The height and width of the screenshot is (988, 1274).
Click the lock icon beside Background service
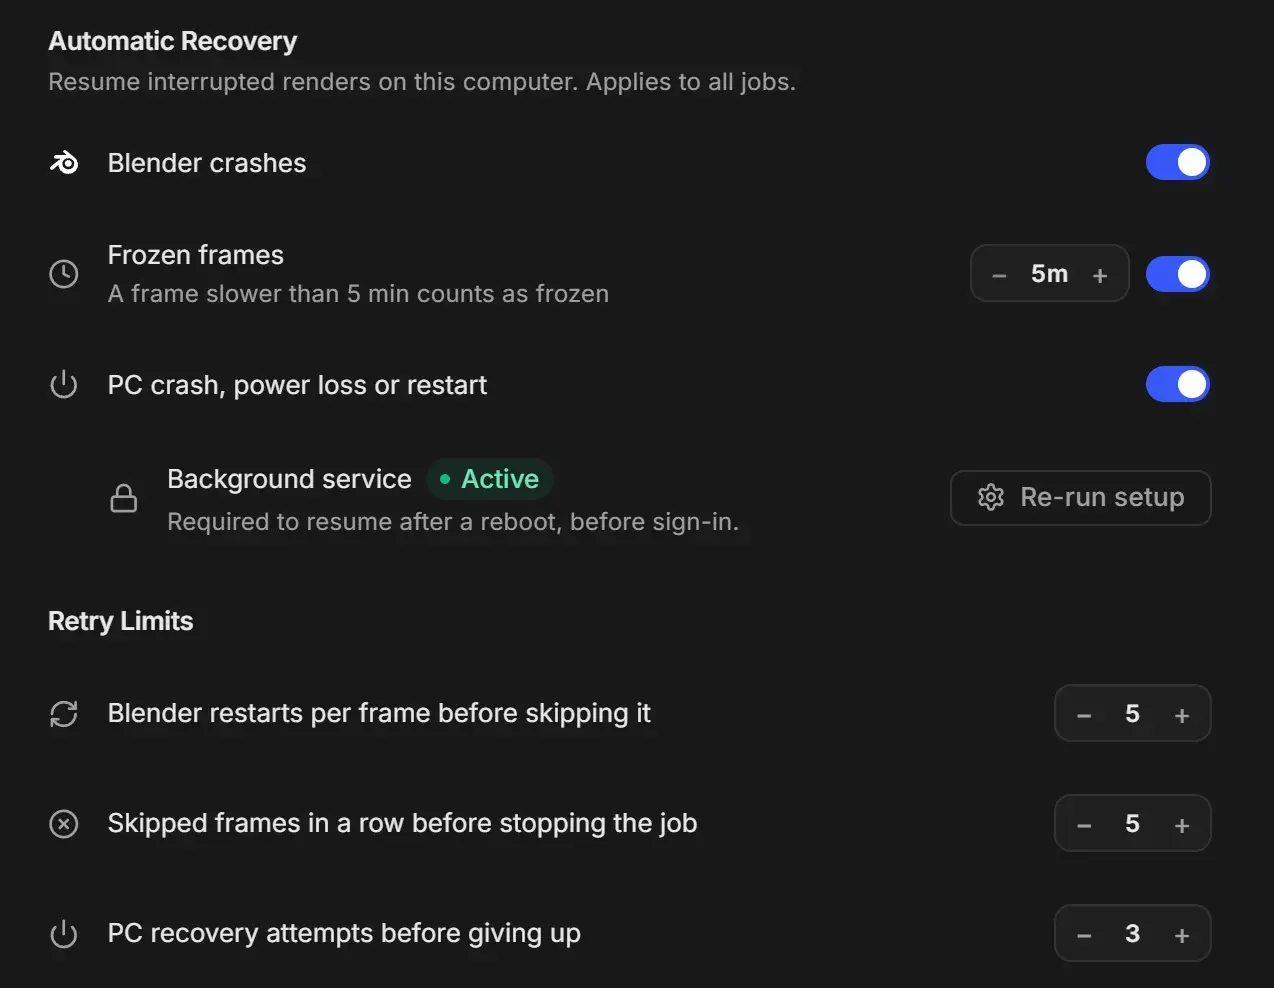124,498
